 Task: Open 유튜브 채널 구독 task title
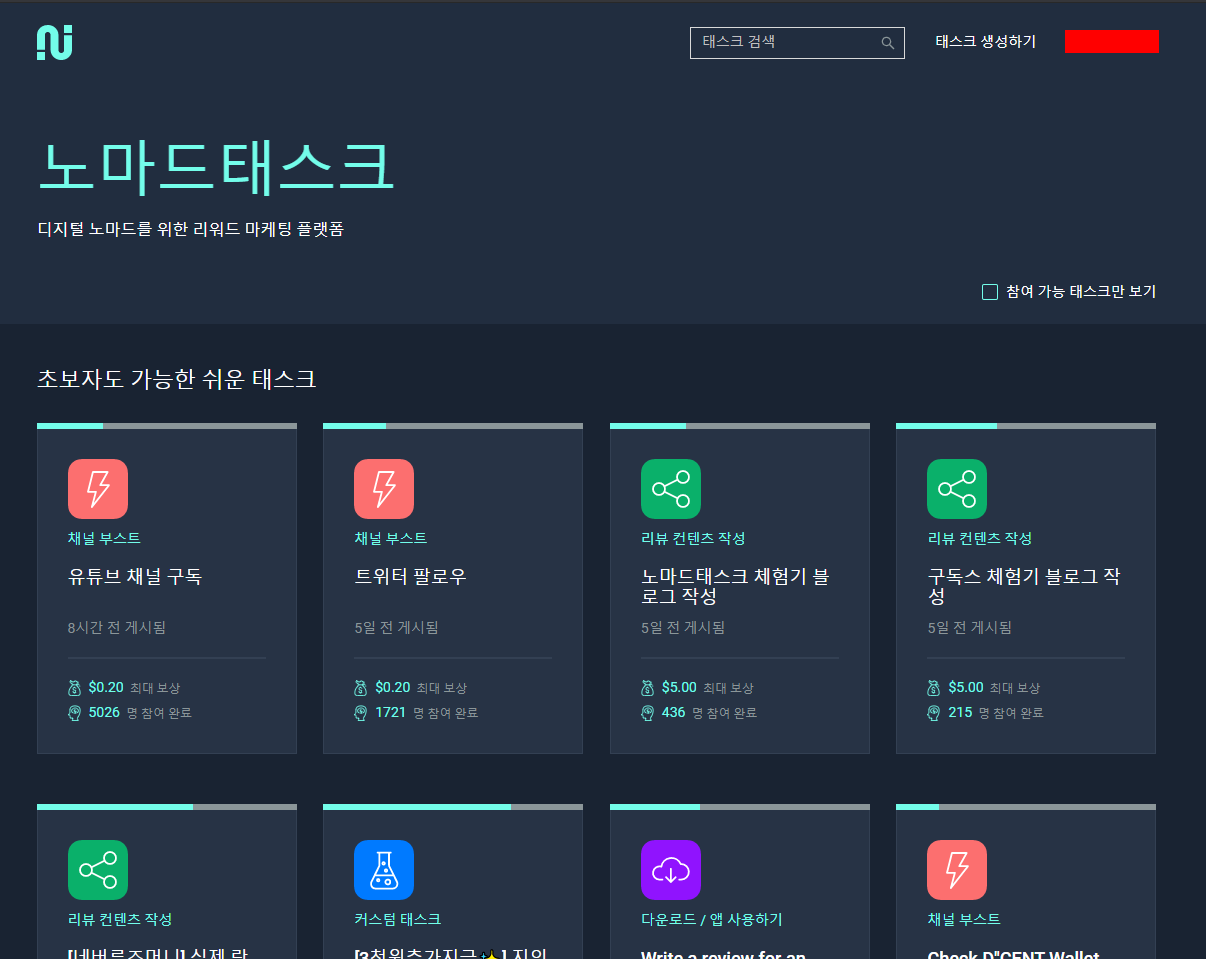[x=135, y=577]
